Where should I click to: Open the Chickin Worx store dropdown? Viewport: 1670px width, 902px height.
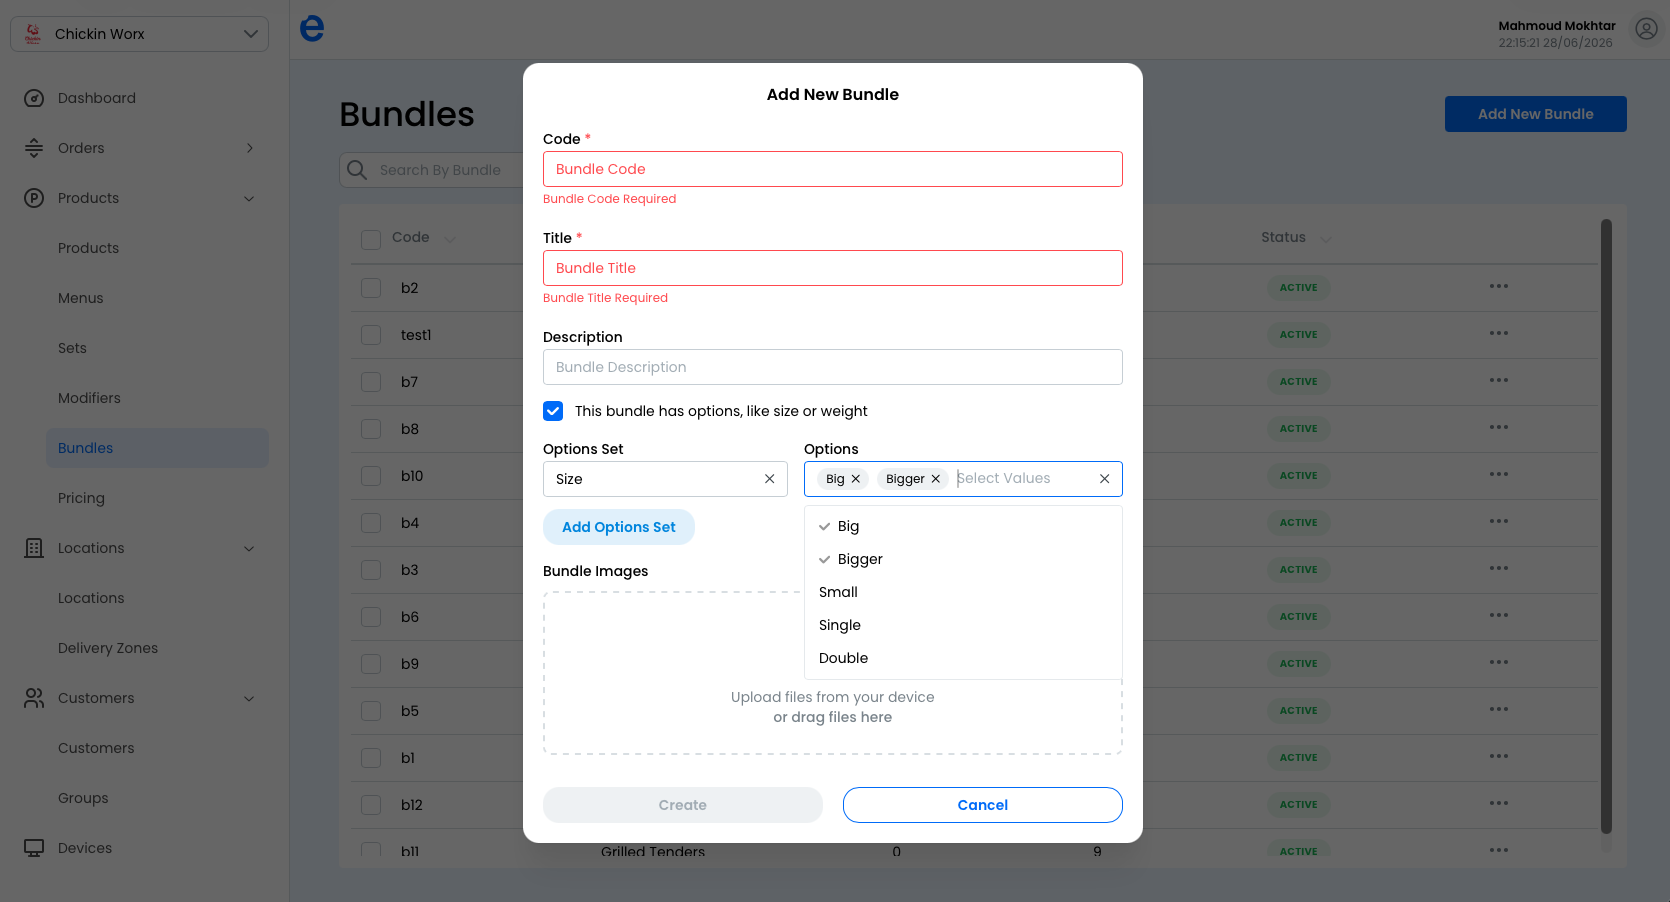point(139,34)
